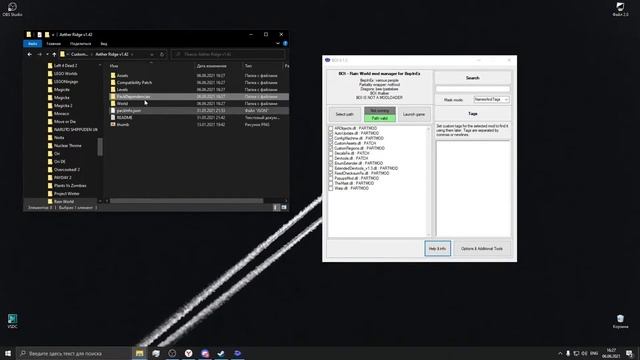Toggle the TheMast.dll mod checkbox

(x=331, y=183)
